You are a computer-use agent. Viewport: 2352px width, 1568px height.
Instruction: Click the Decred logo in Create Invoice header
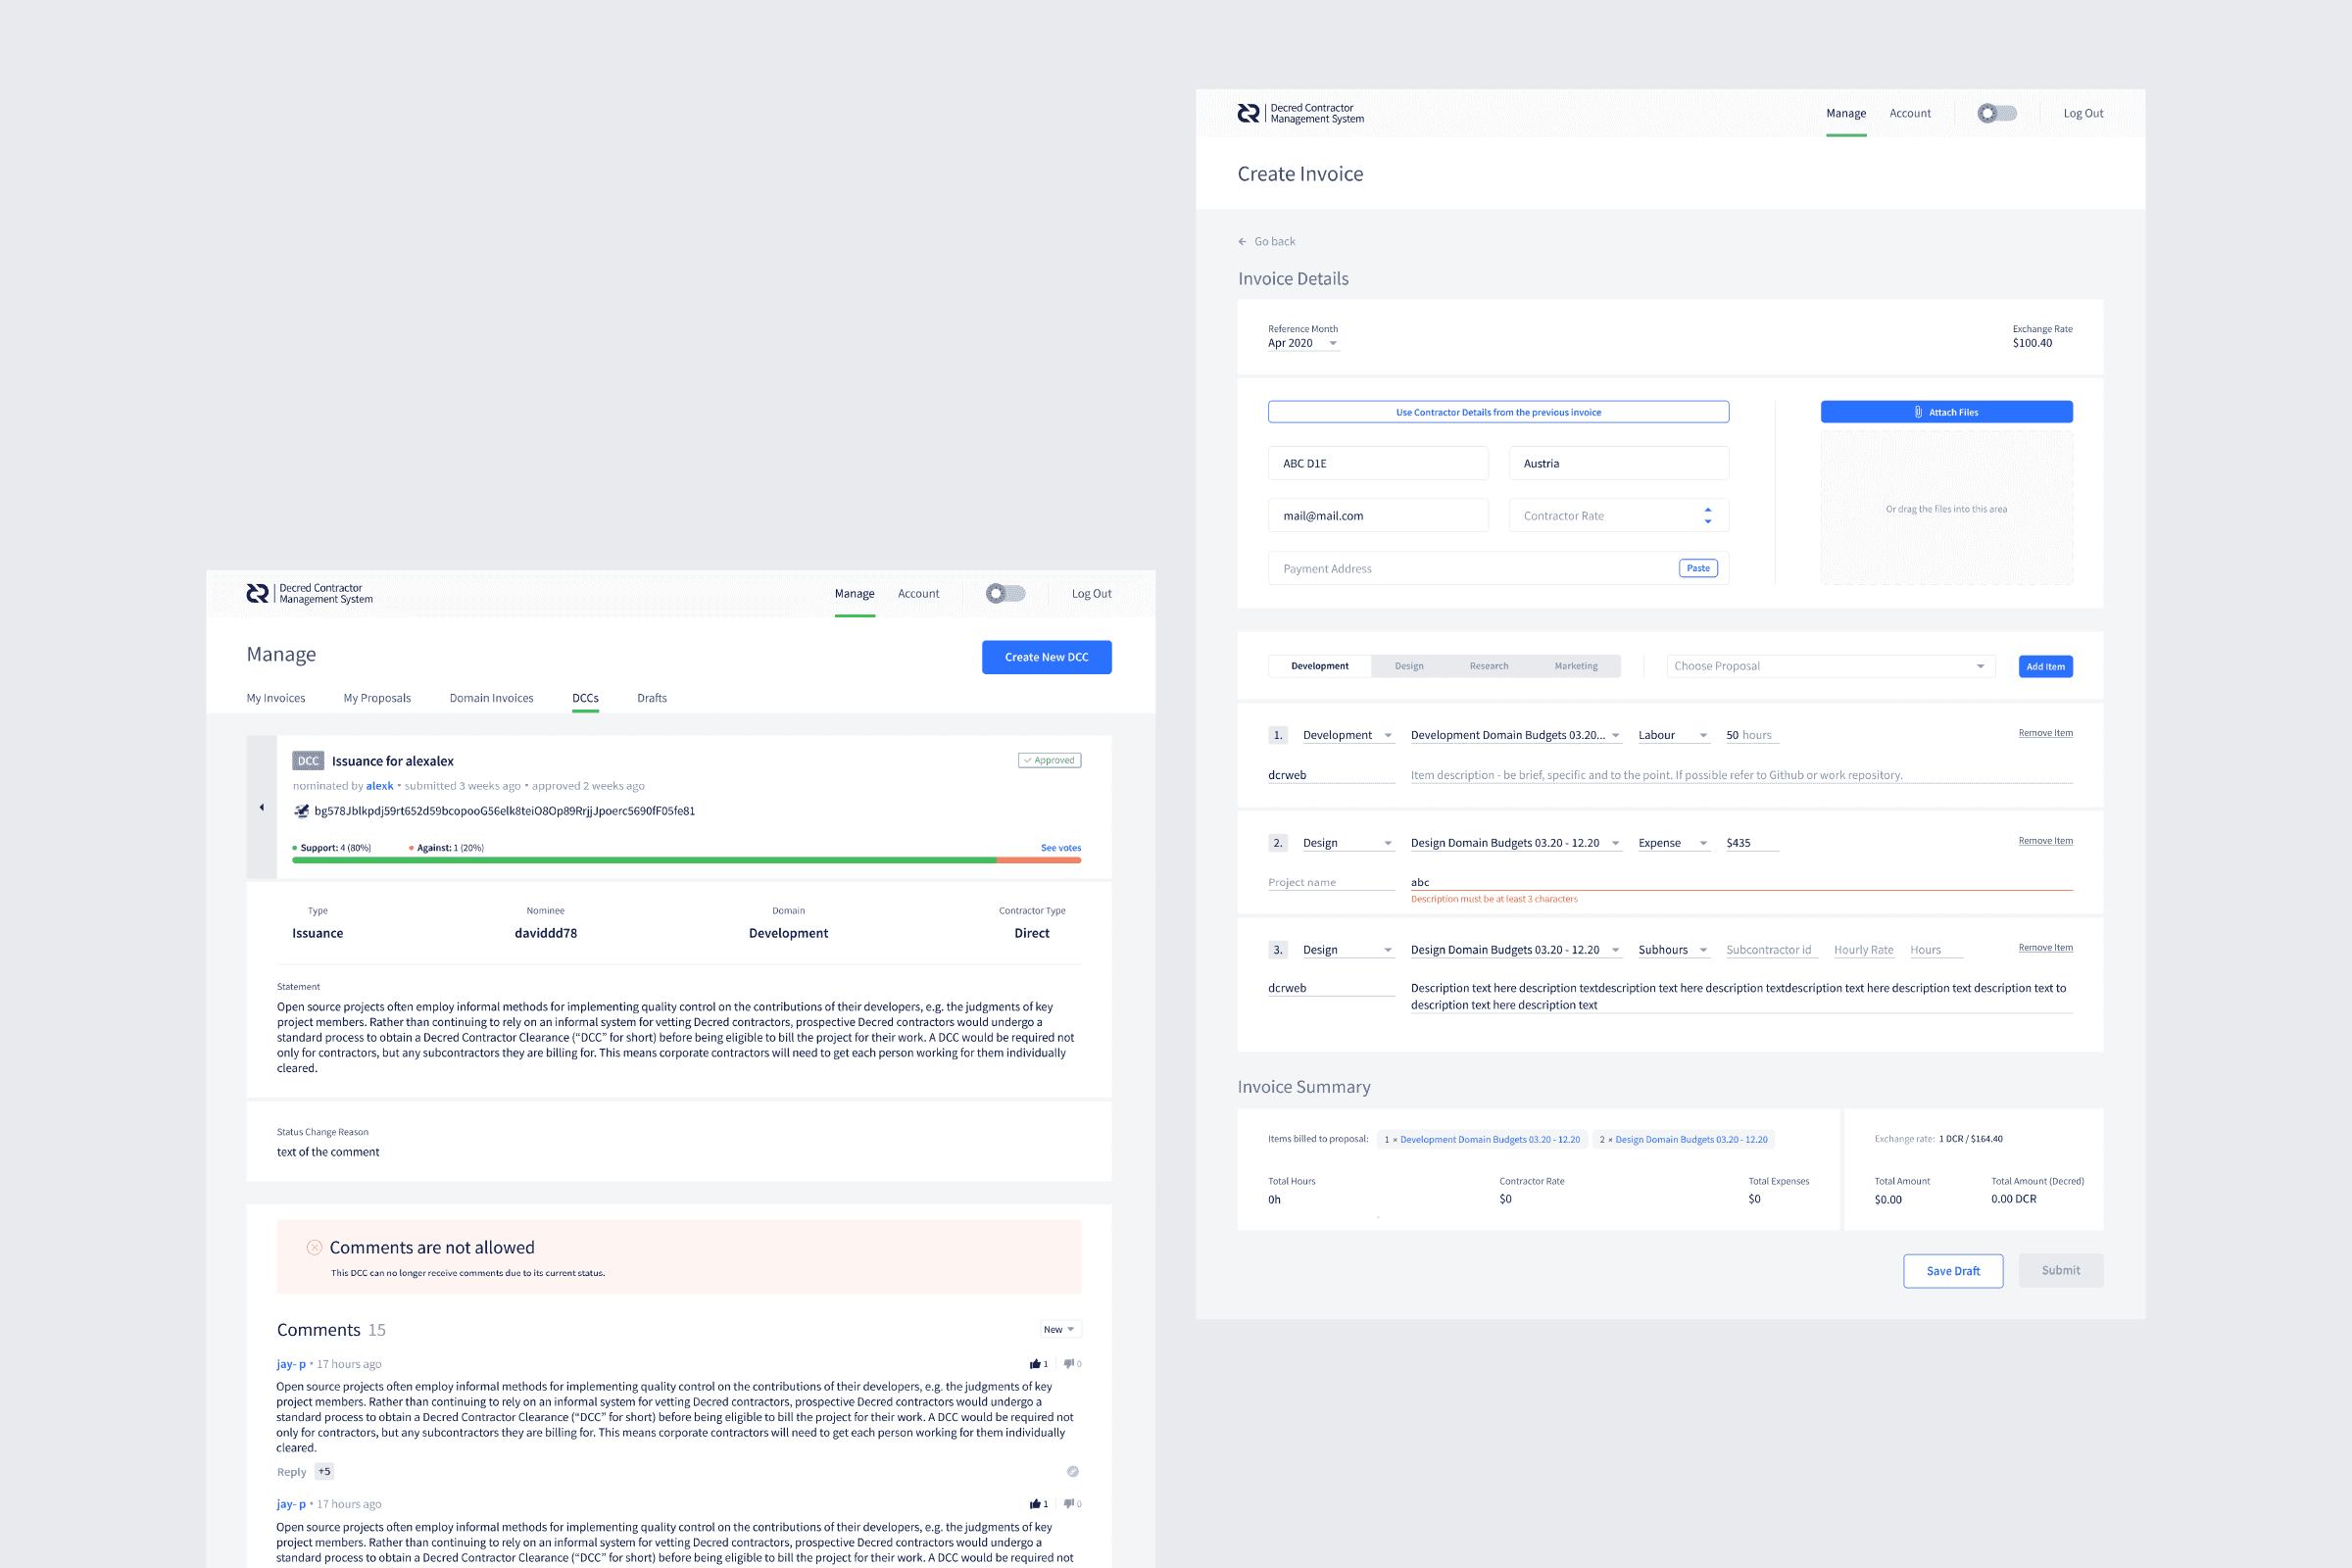click(1248, 114)
